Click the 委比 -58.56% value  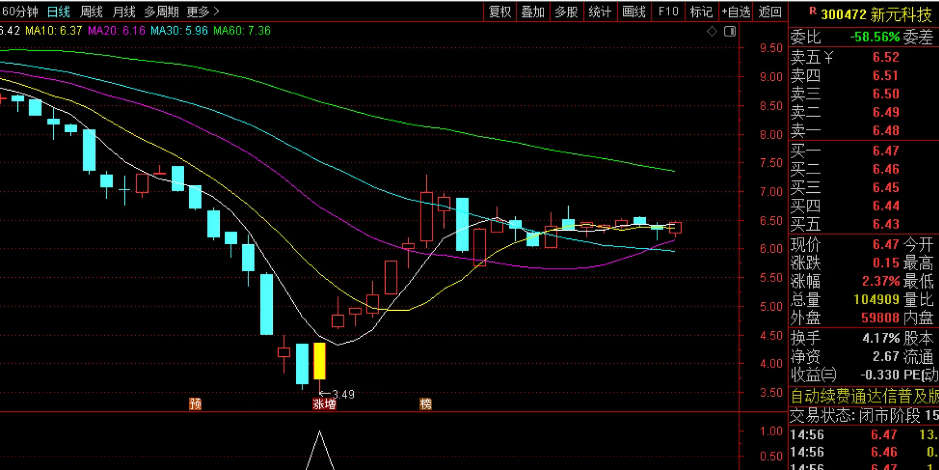point(875,37)
